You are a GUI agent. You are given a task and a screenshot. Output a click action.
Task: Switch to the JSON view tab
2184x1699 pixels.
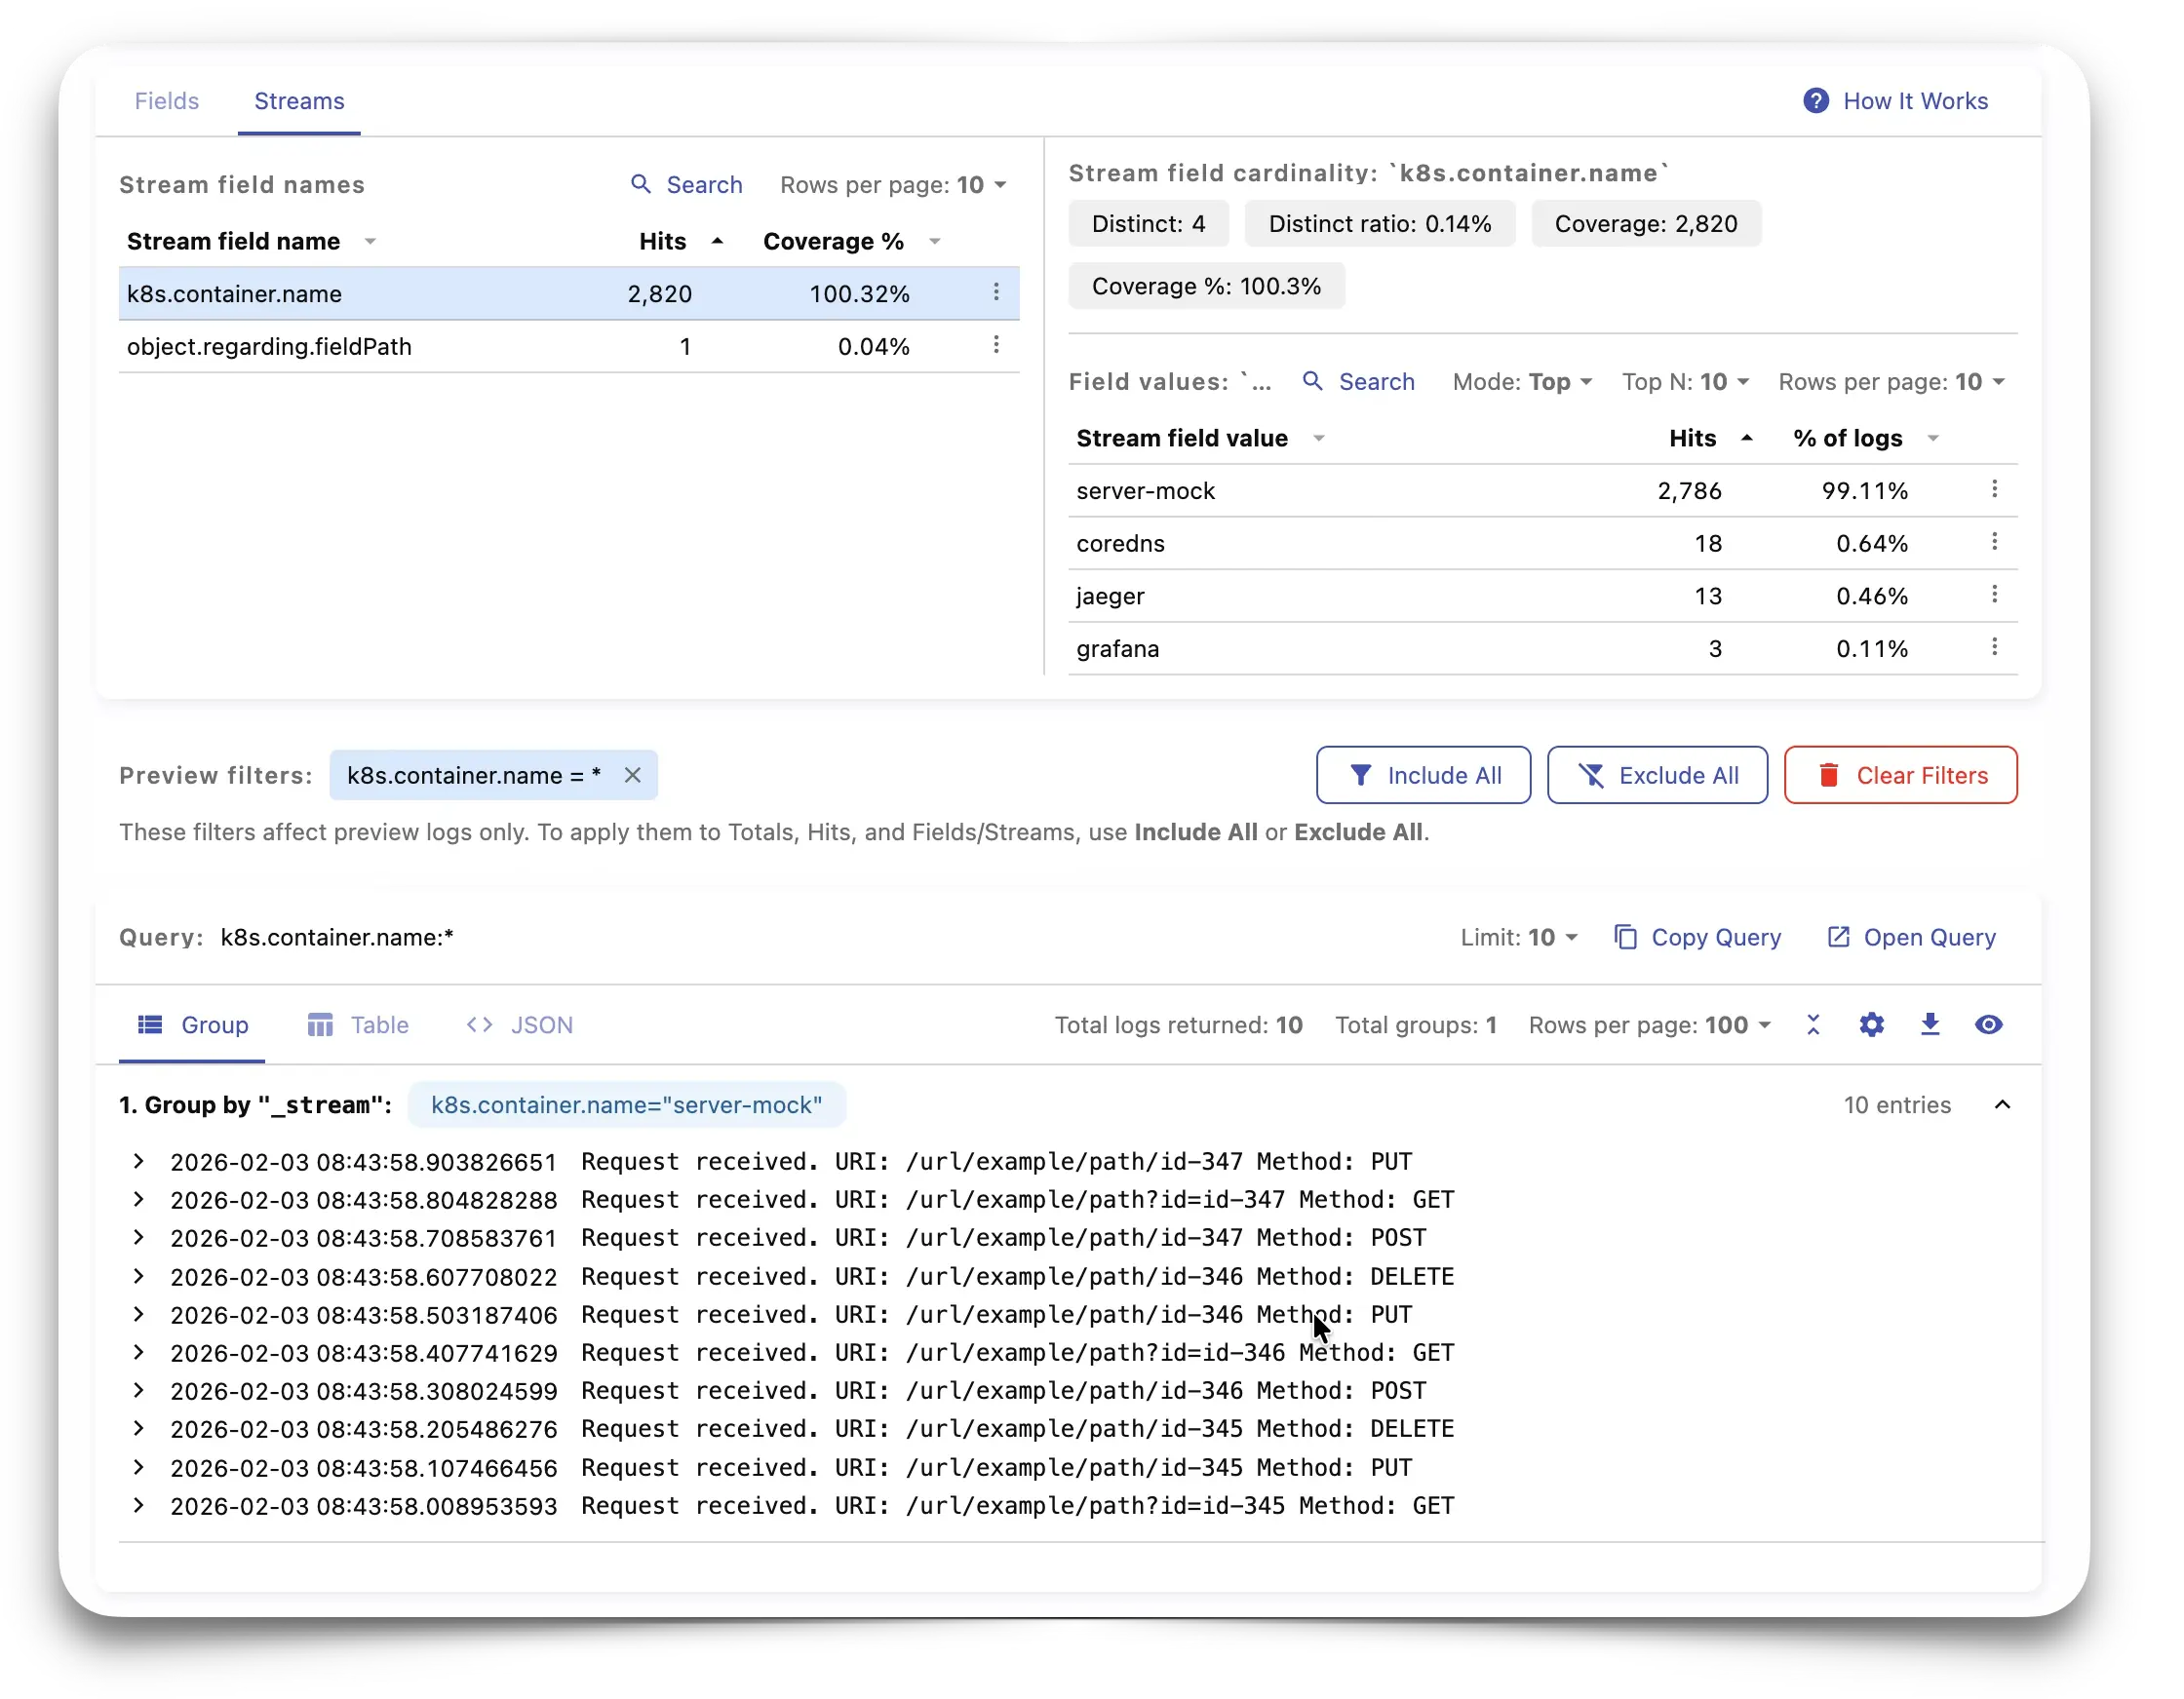point(520,1025)
